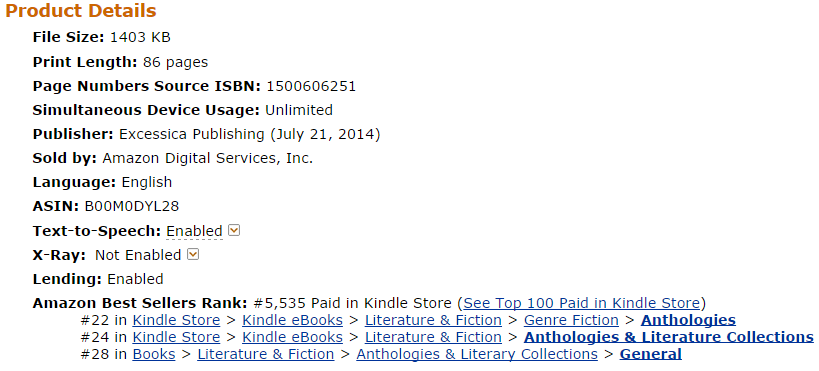The image size is (819, 371).
Task: Open the X-Ray Not Enabled dropdown arrow
Action: pos(193,254)
